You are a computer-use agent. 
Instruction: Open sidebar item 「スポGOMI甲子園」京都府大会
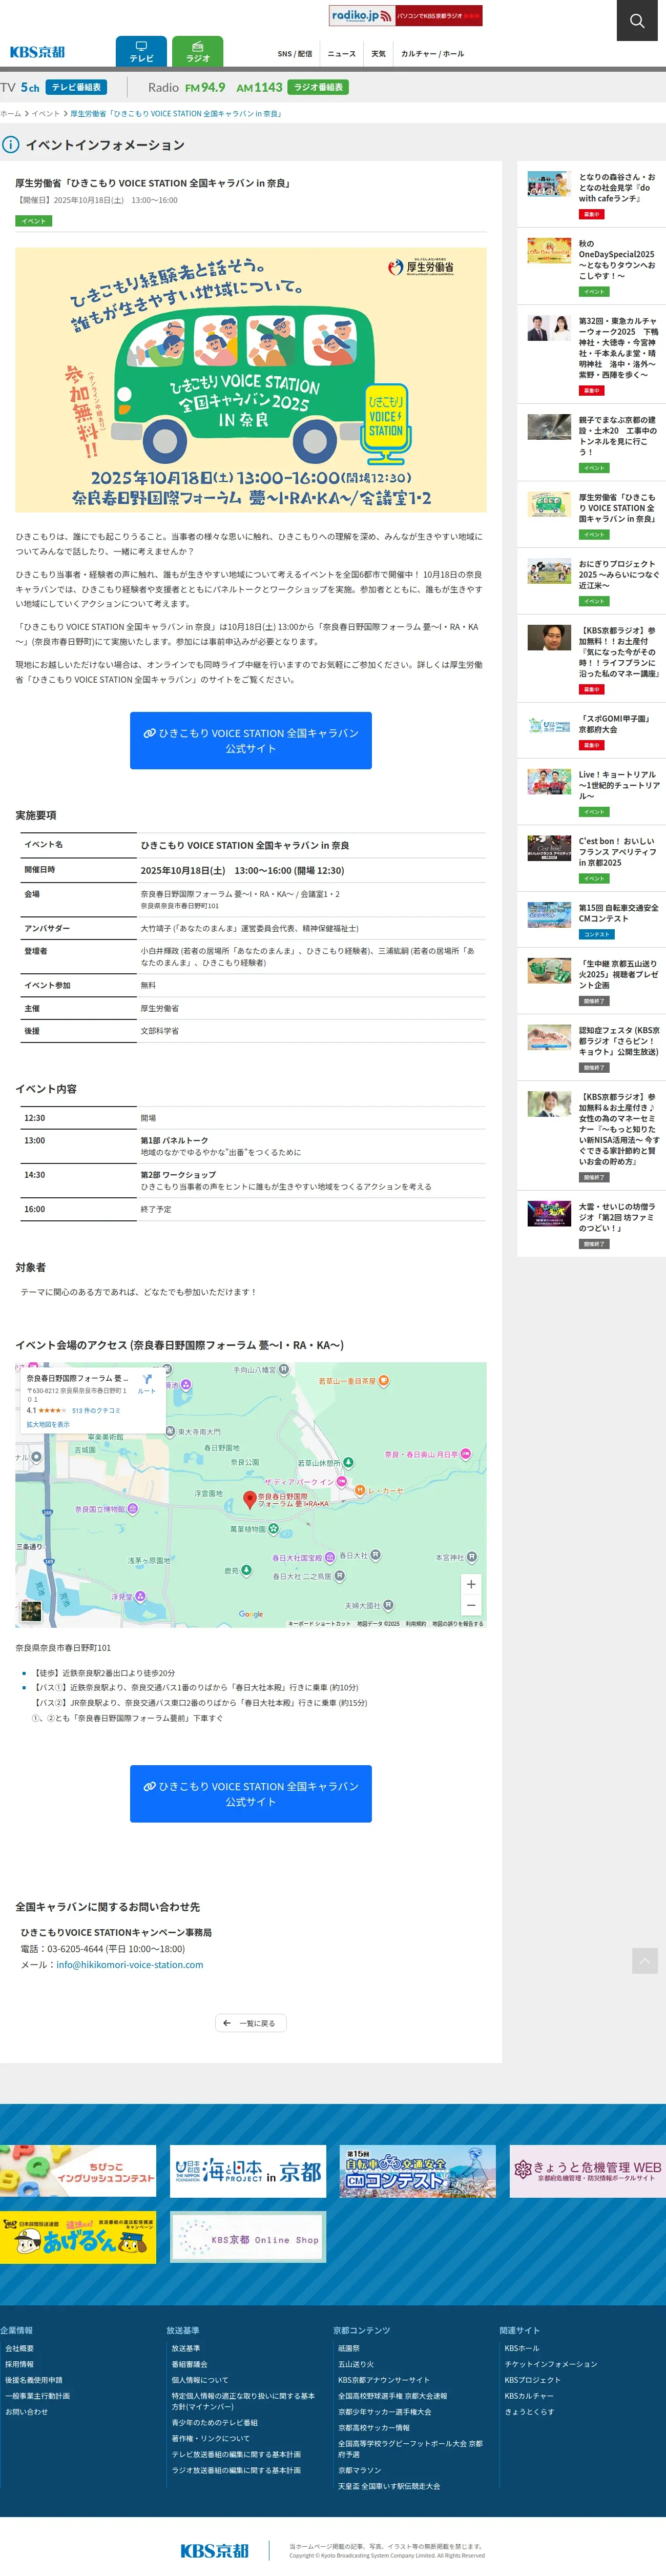point(591,731)
